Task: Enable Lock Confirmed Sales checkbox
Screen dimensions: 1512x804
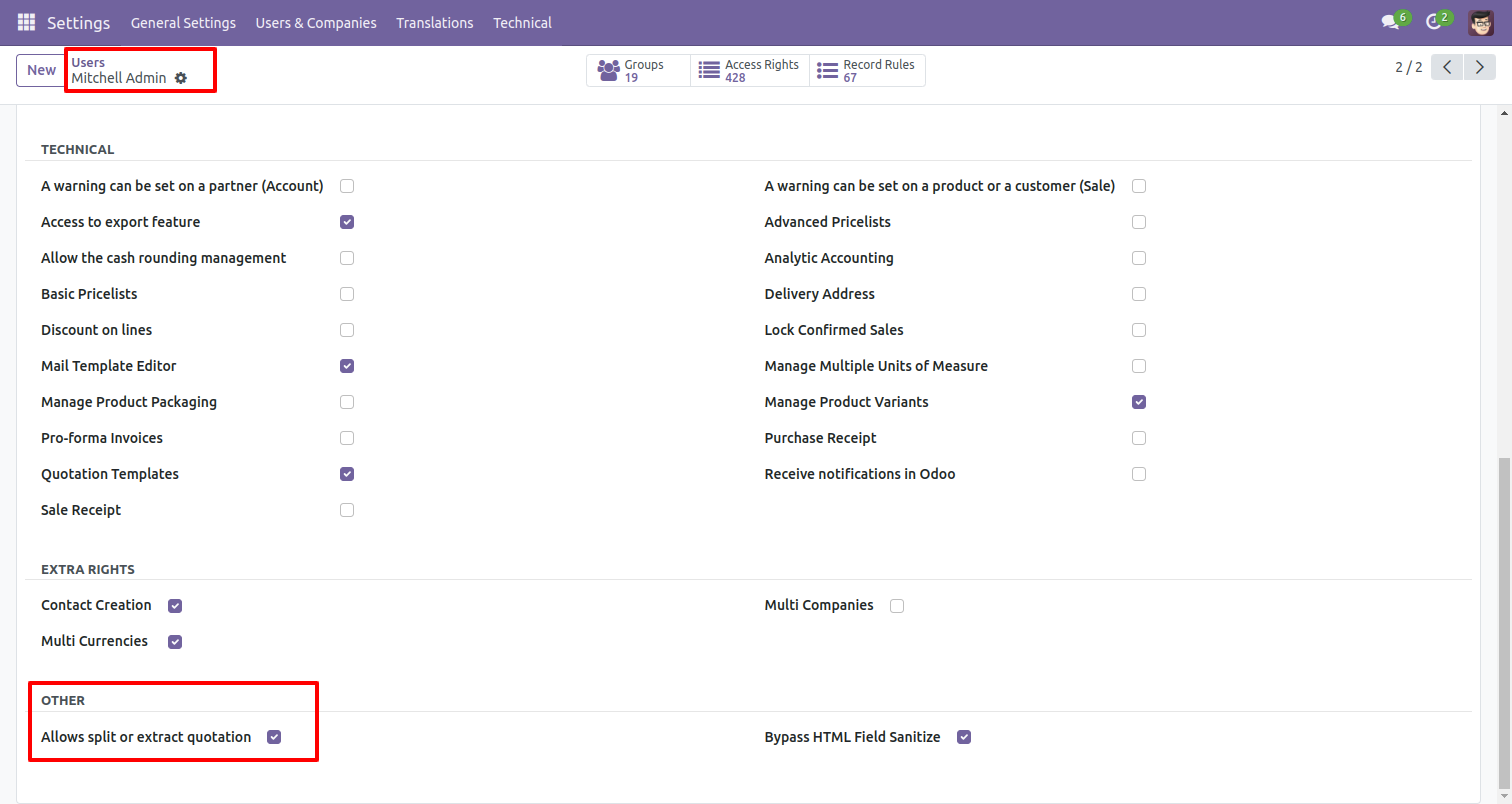Action: click(x=1139, y=330)
